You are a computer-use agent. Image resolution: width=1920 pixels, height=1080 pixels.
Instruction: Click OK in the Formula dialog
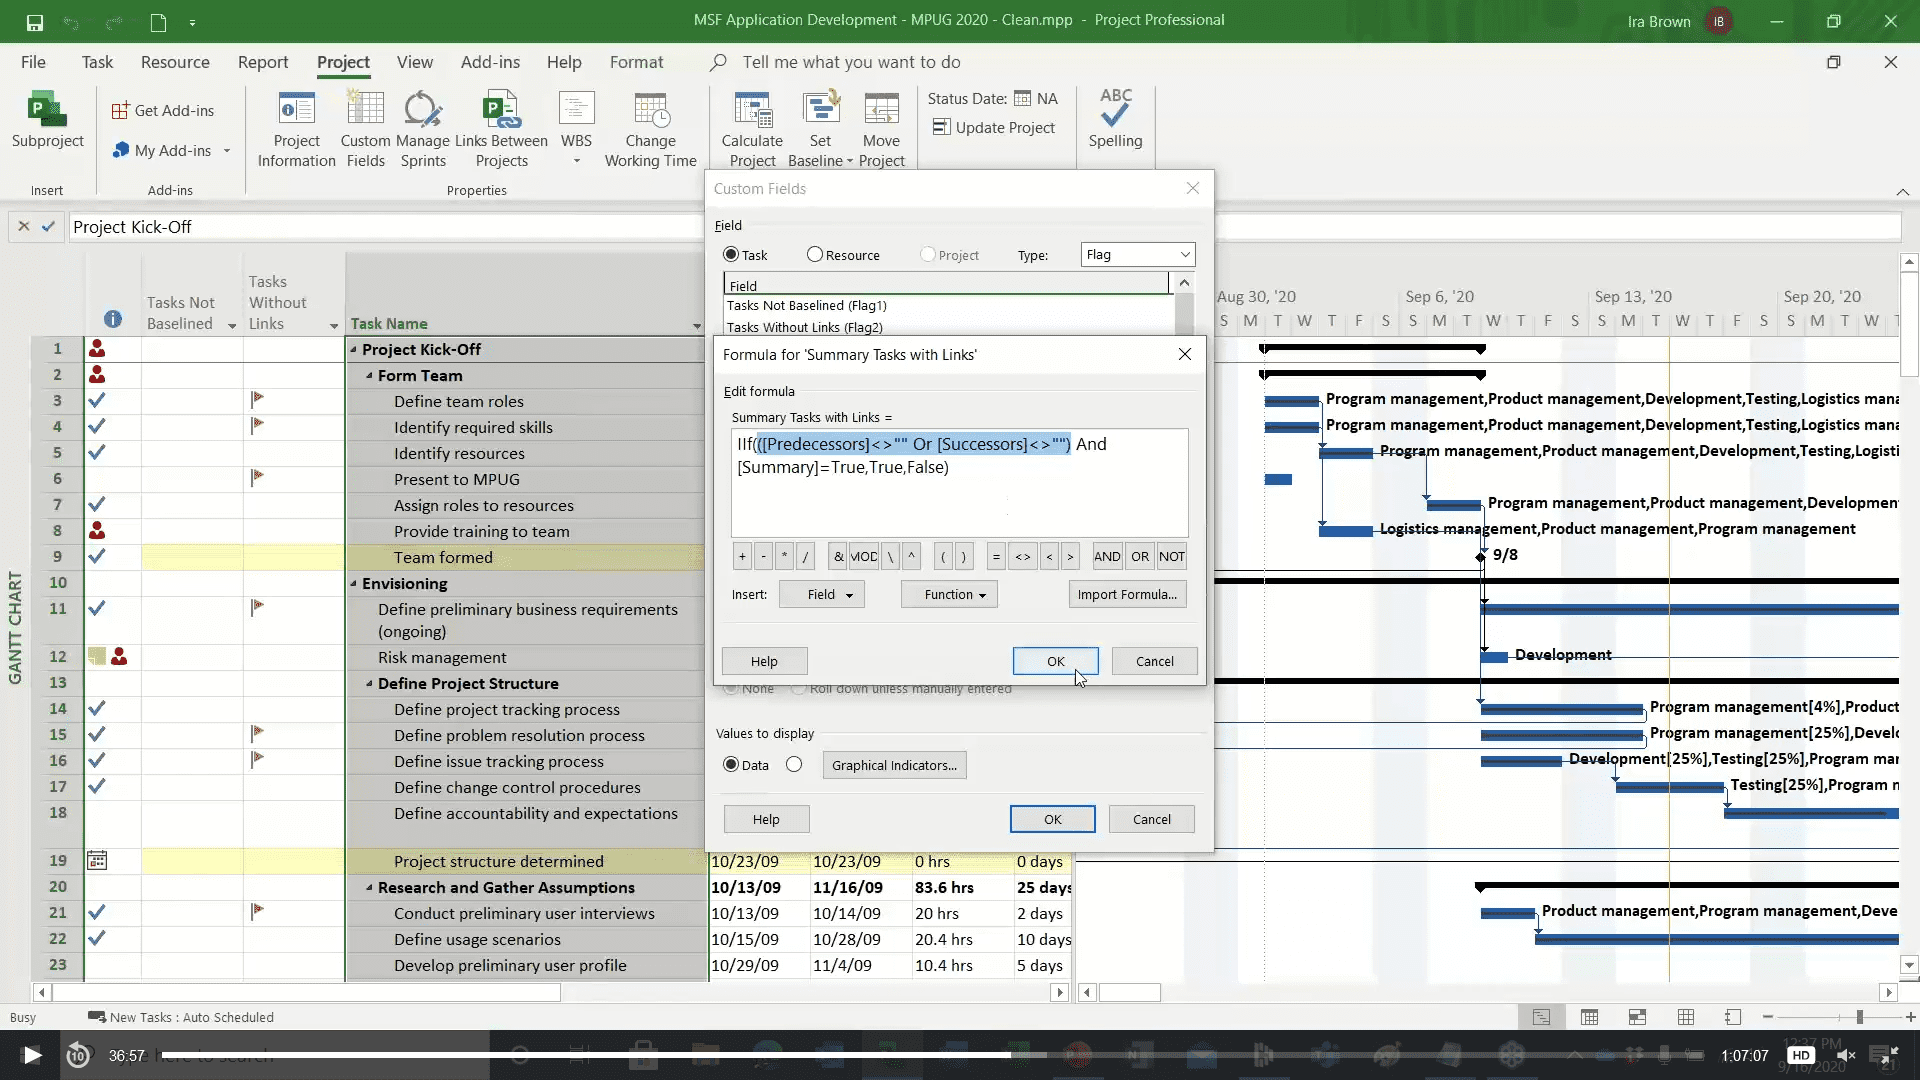[1055, 661]
